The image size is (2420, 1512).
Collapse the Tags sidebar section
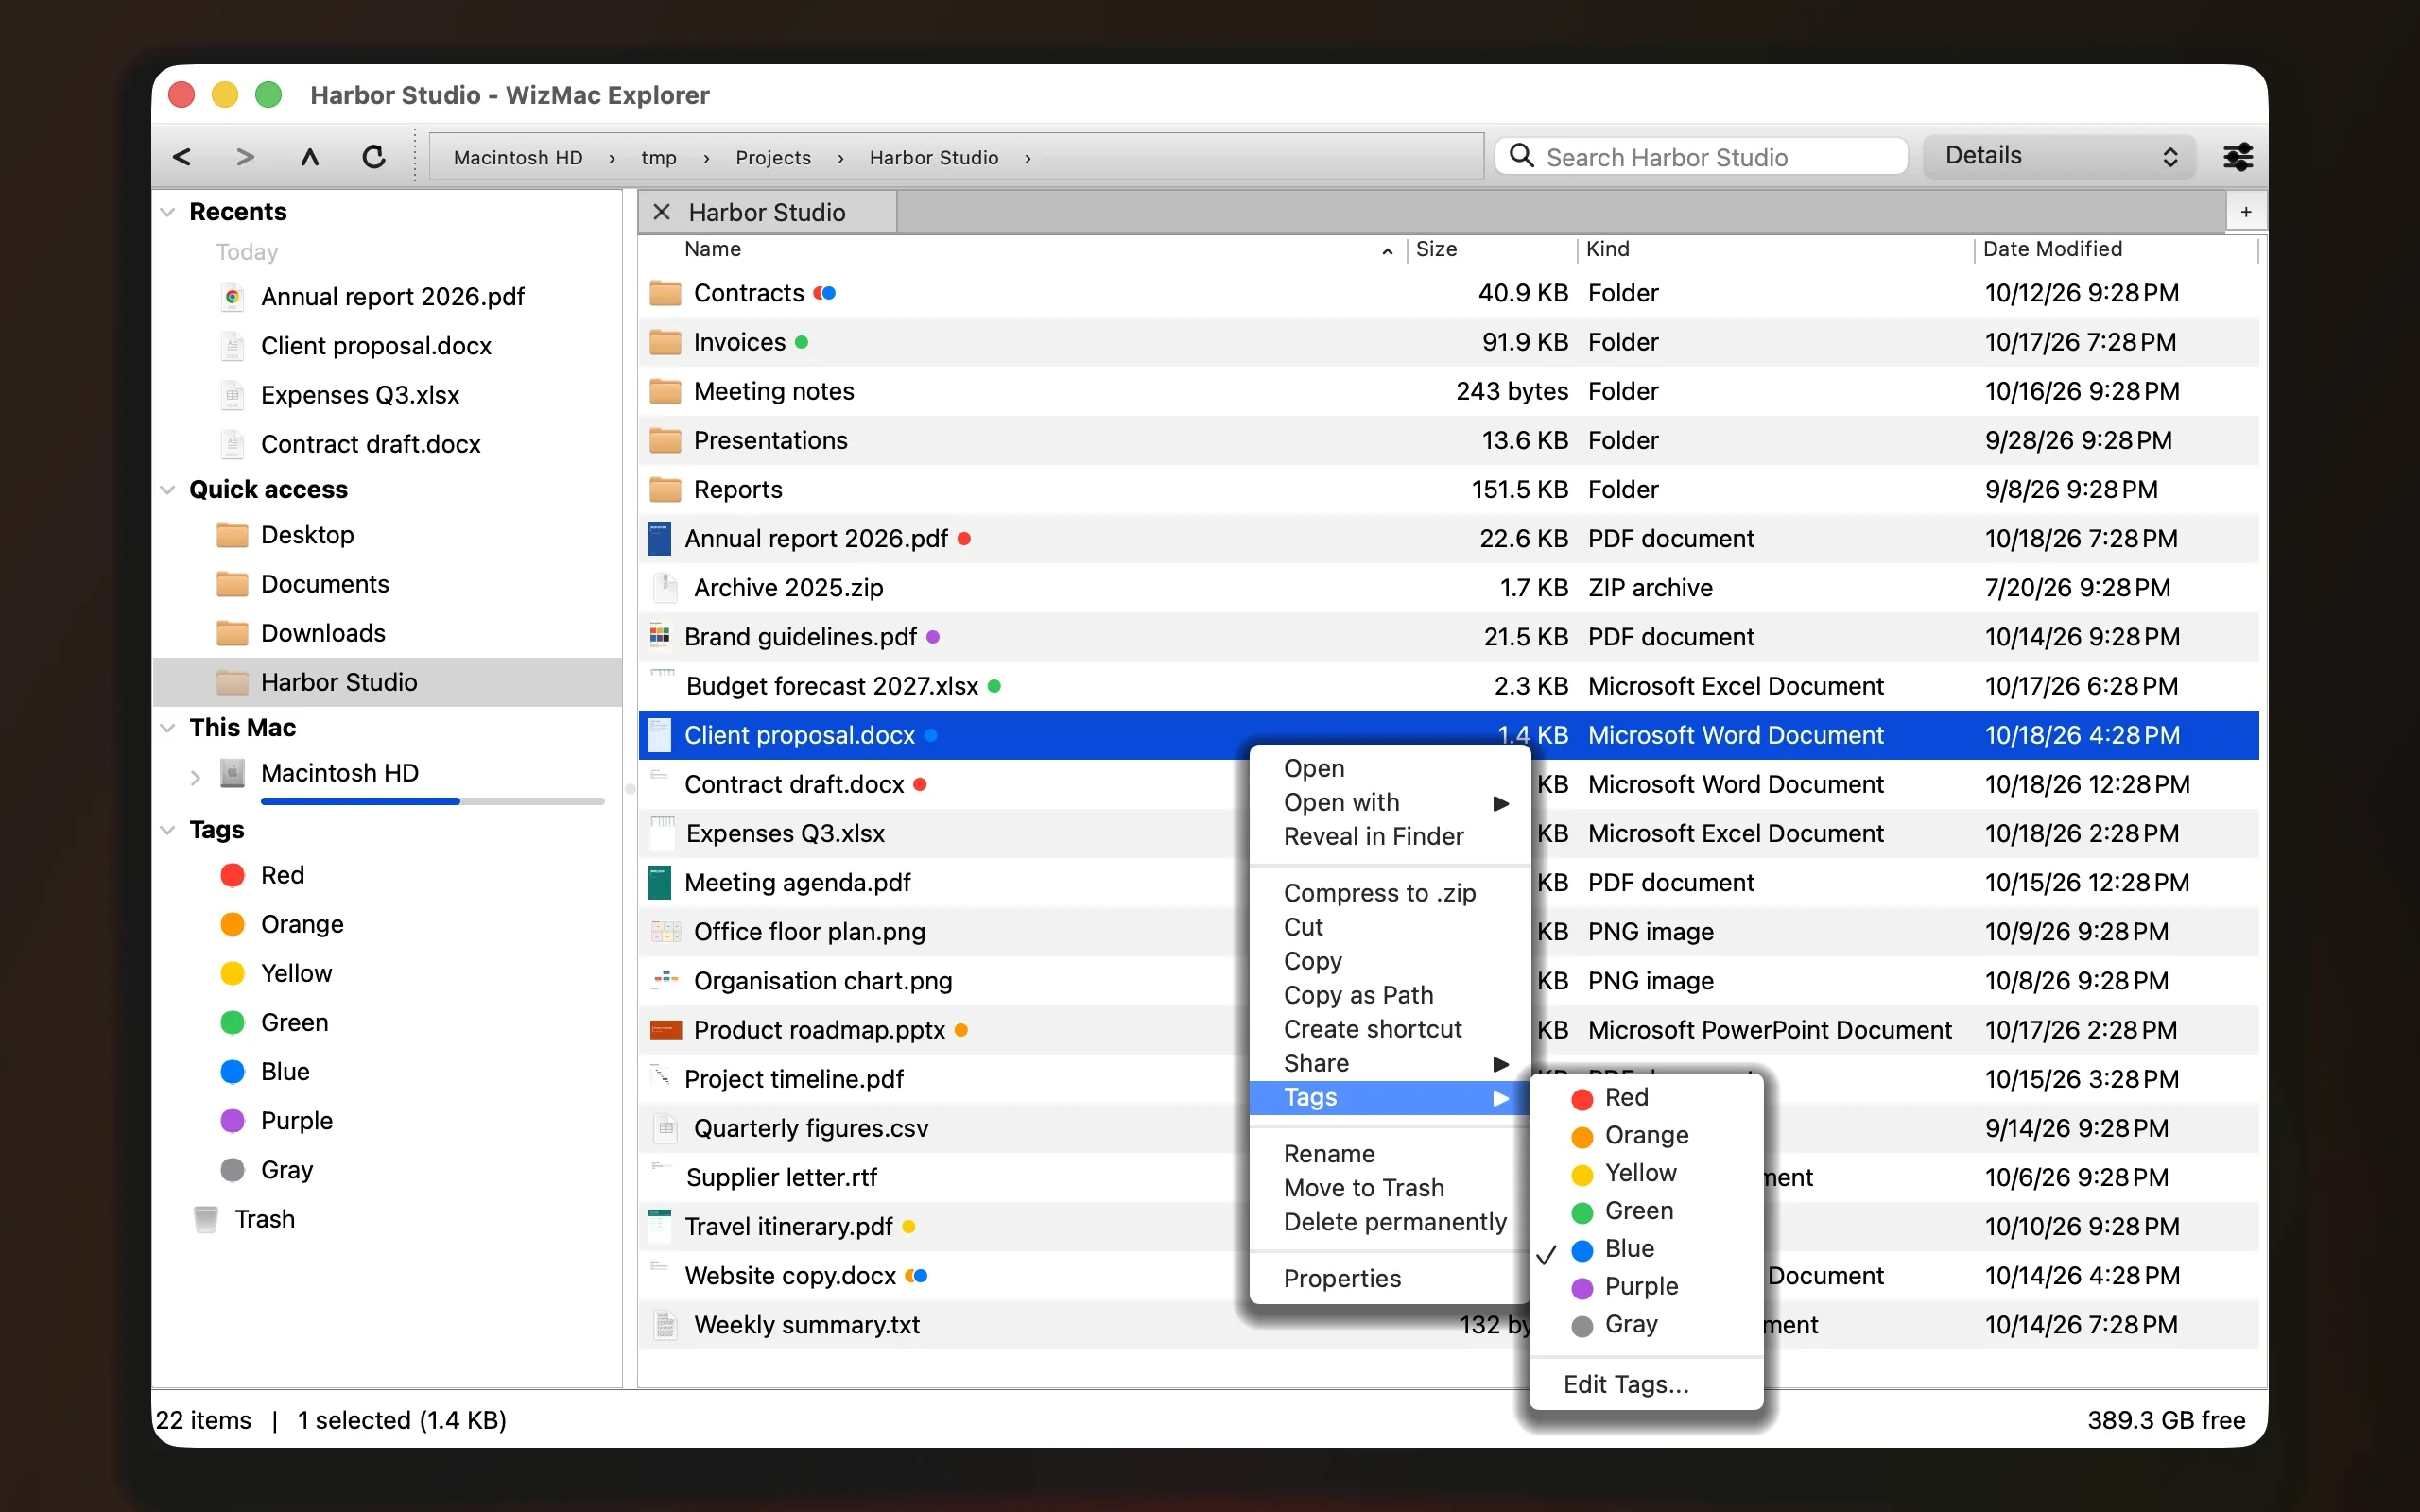click(168, 830)
